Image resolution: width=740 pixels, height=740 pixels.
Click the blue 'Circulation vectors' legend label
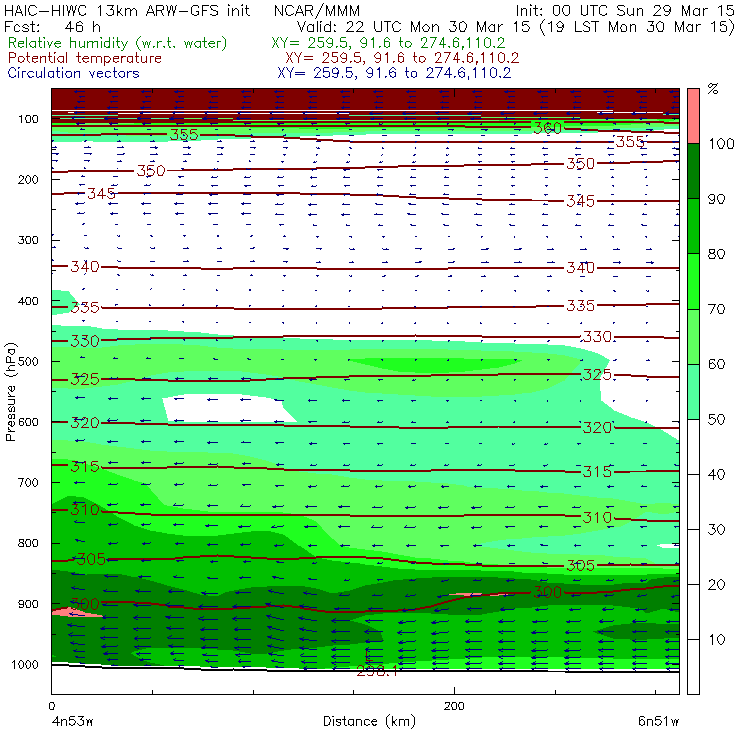(73, 73)
